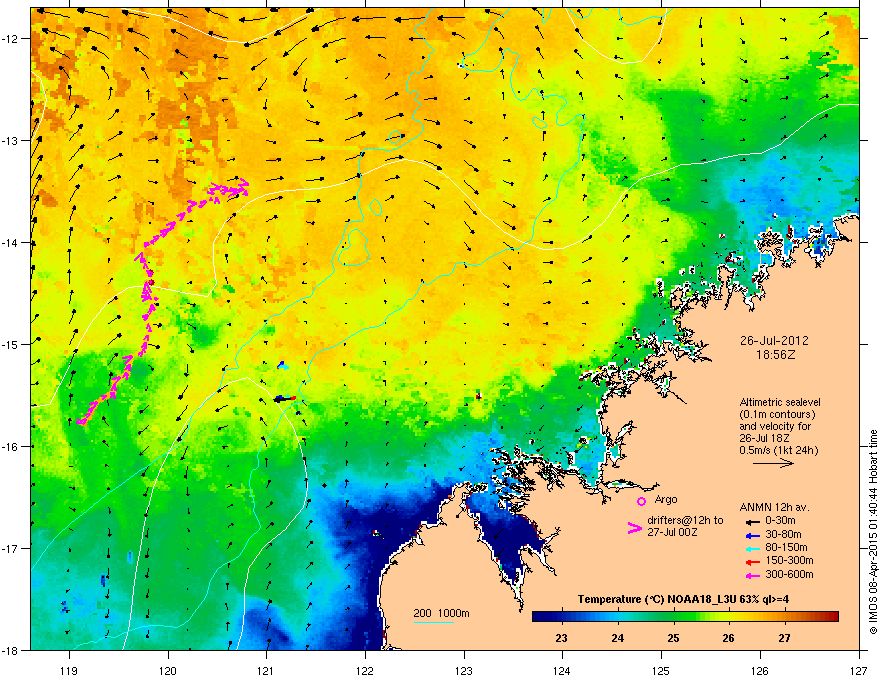Image resolution: width=880 pixels, height=680 pixels.
Task: Click the '0-30m' depth label
Action: (x=780, y=521)
